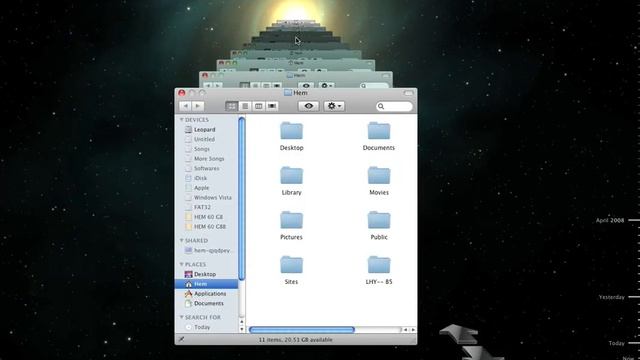640x360 pixels.
Task: Open the Action gear menu
Action: tap(334, 106)
